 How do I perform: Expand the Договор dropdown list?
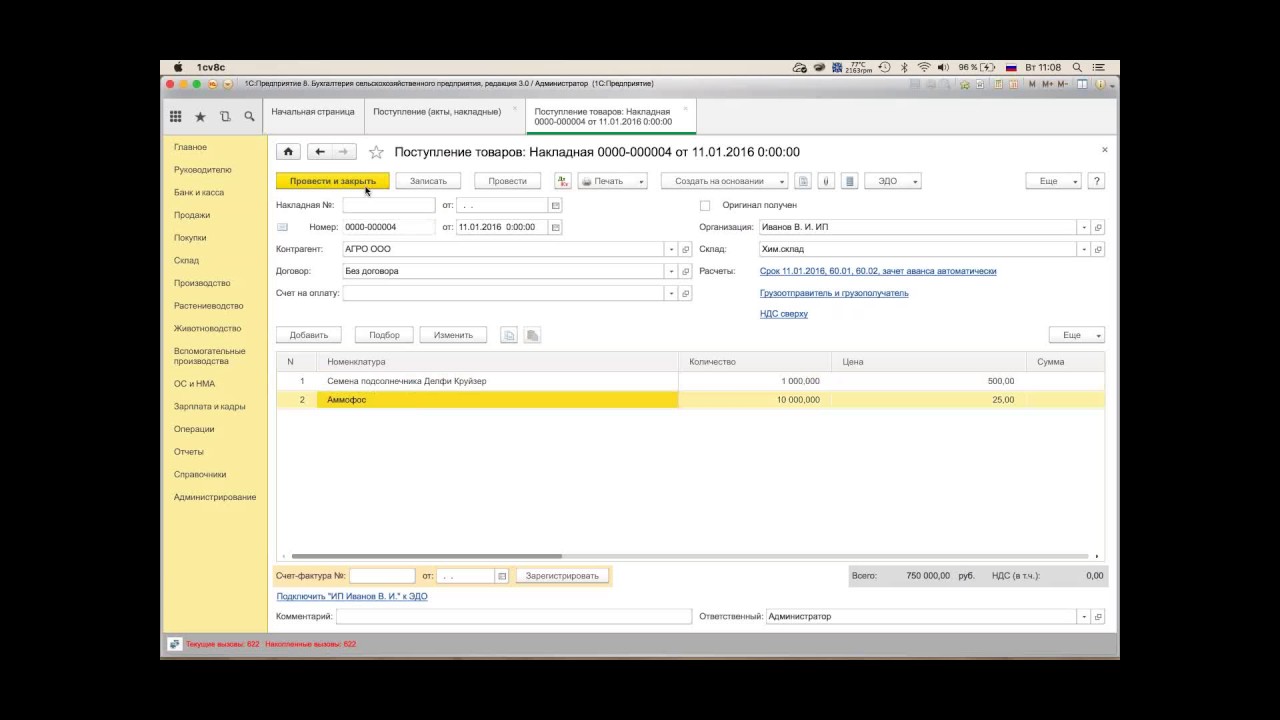[x=671, y=271]
